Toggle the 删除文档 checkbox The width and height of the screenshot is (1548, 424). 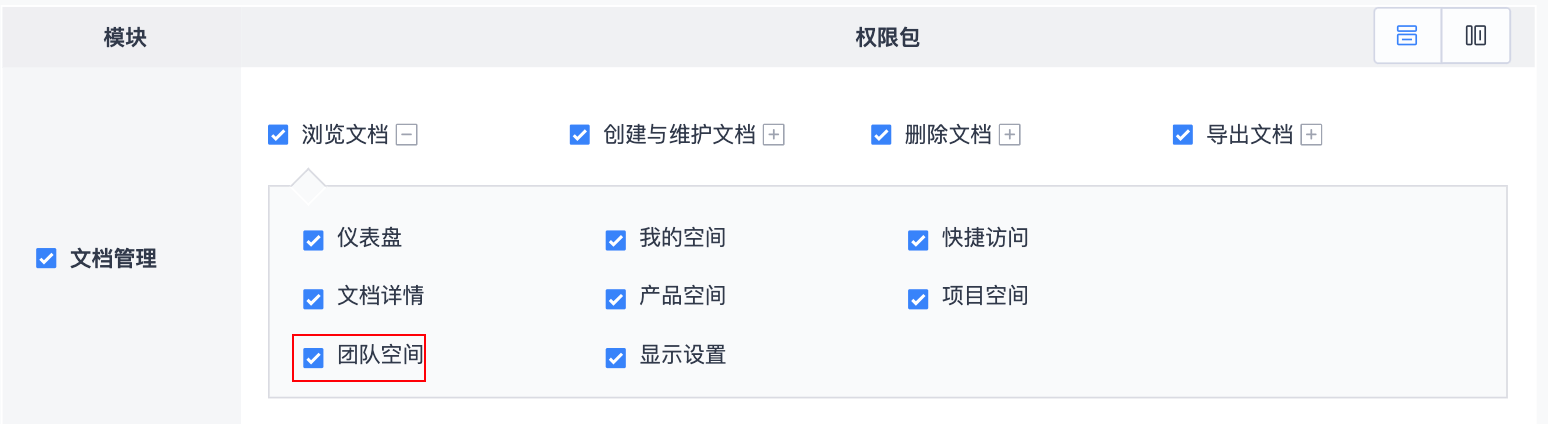881,135
